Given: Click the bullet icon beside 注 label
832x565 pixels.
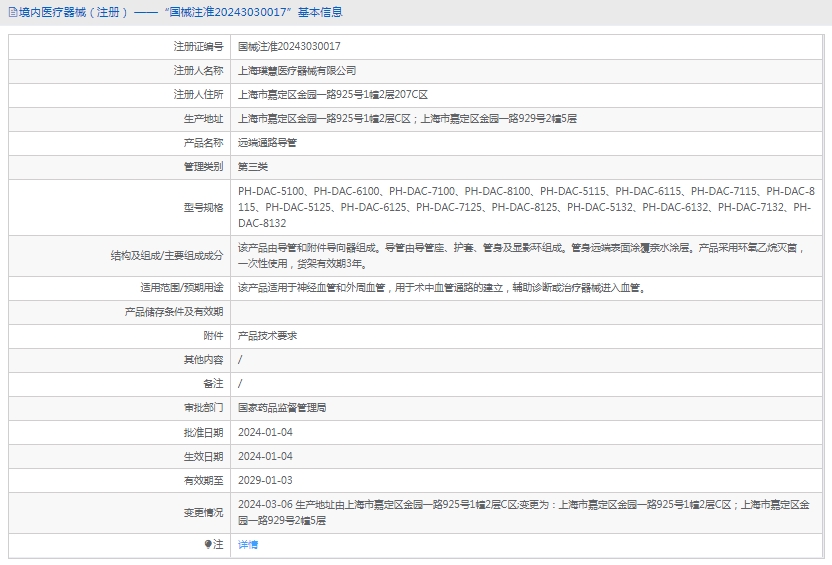Looking at the screenshot, I should coord(209,545).
